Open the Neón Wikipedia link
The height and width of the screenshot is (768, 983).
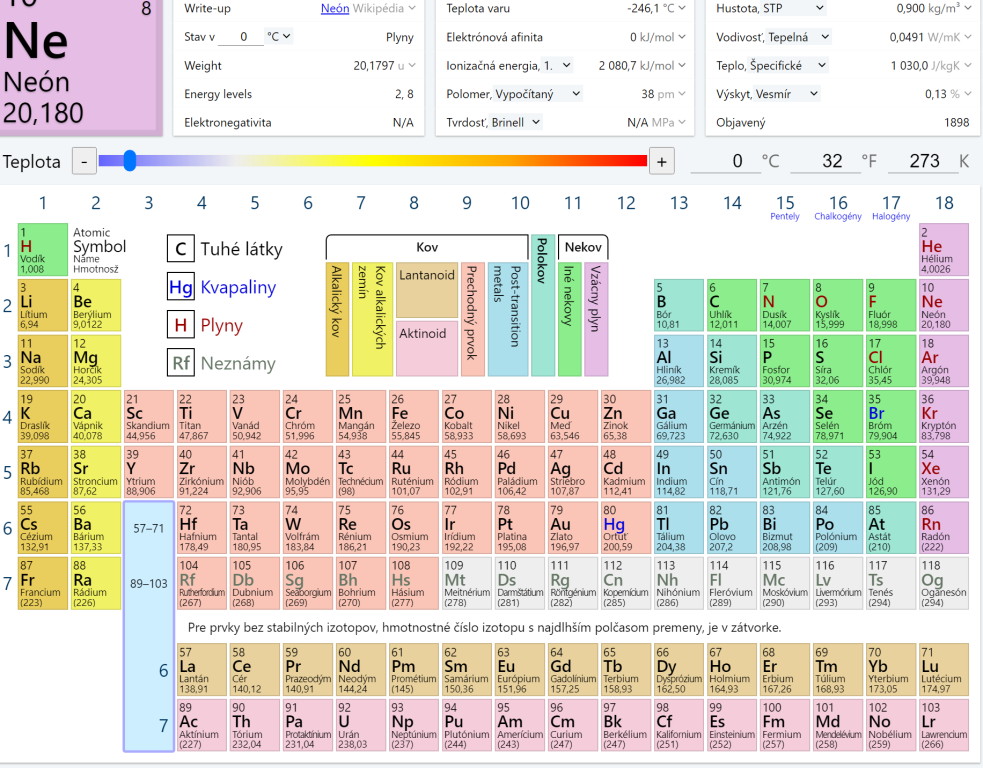(x=335, y=8)
